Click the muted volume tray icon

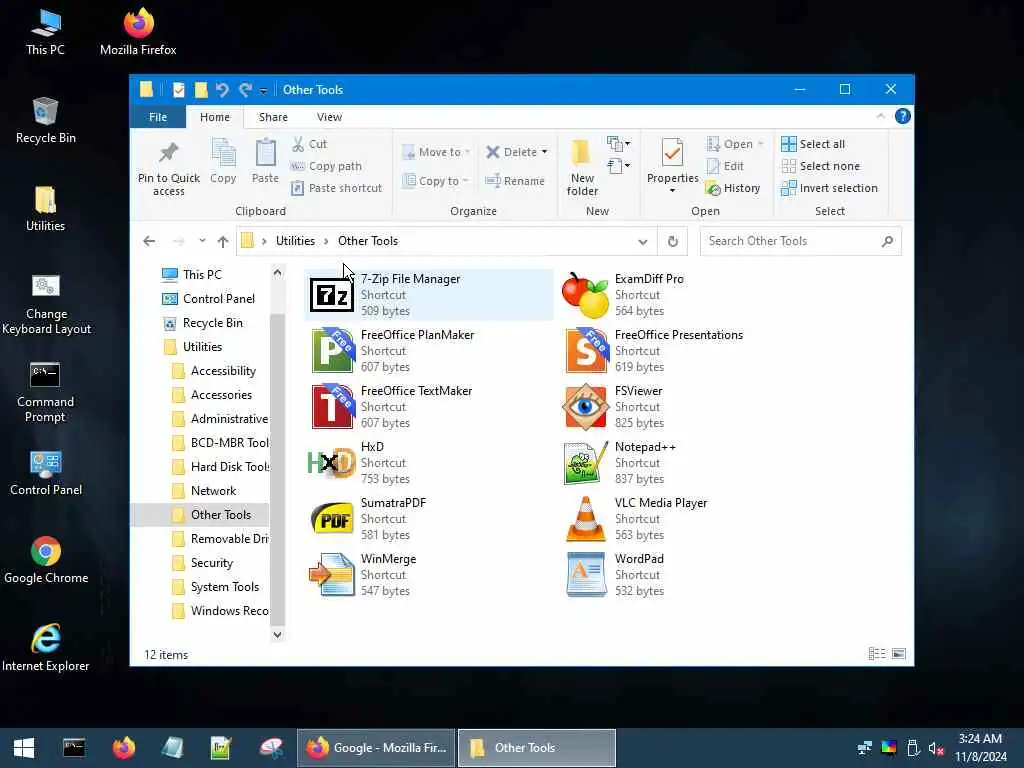click(x=936, y=748)
